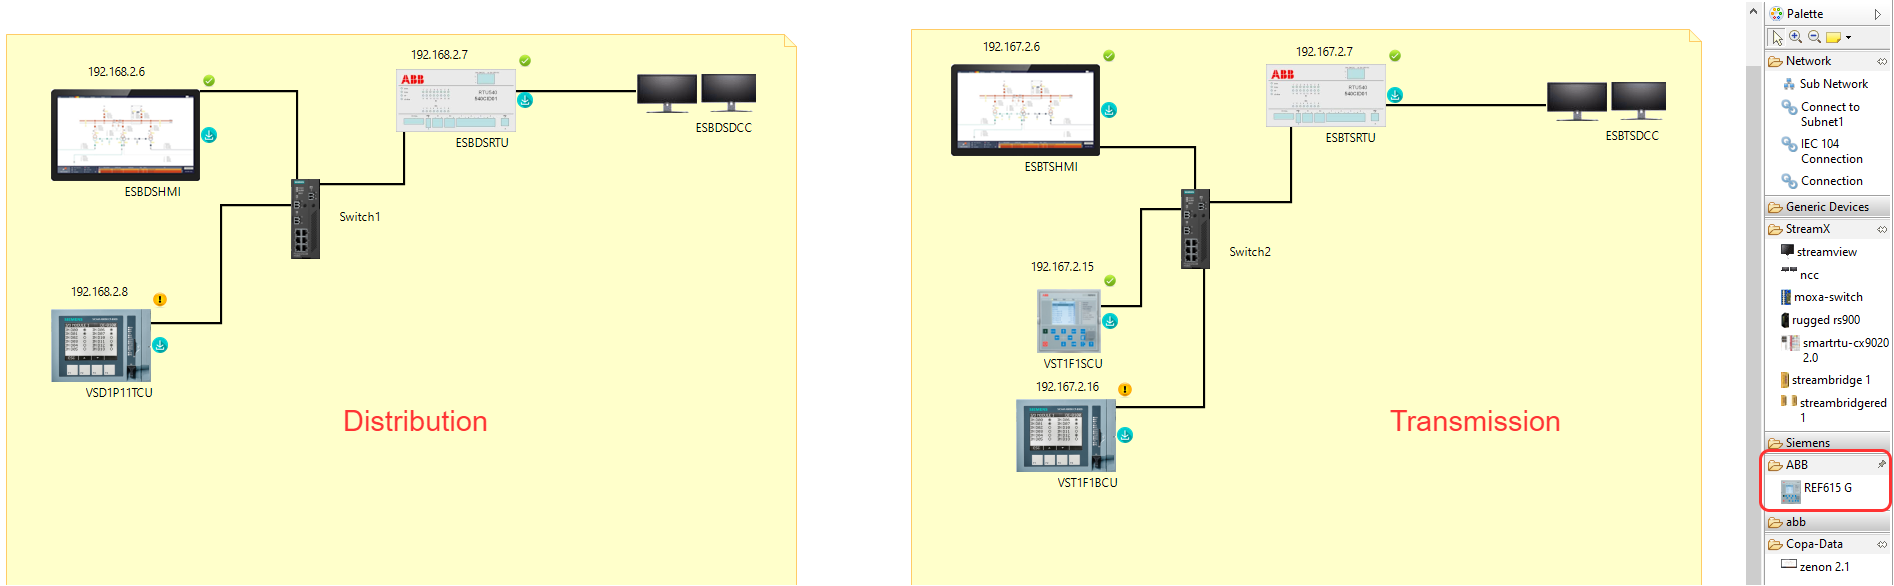Toggle pin on the Network drawer
The height and width of the screenshot is (586, 1894).
(x=1881, y=62)
